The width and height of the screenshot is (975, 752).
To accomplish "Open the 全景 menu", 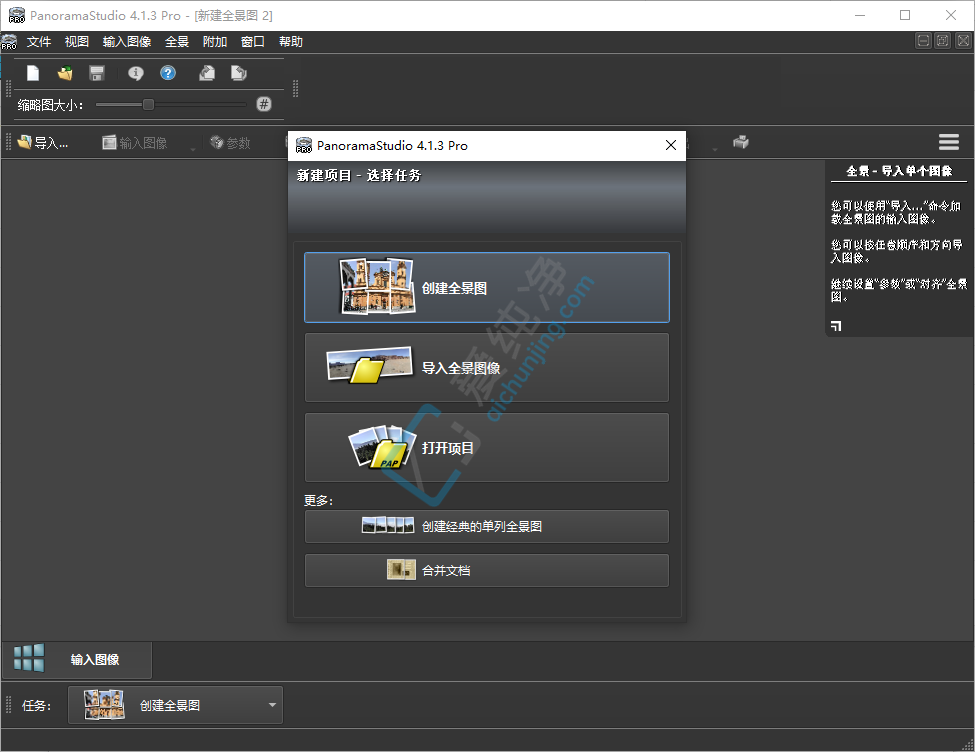I will tap(177, 42).
